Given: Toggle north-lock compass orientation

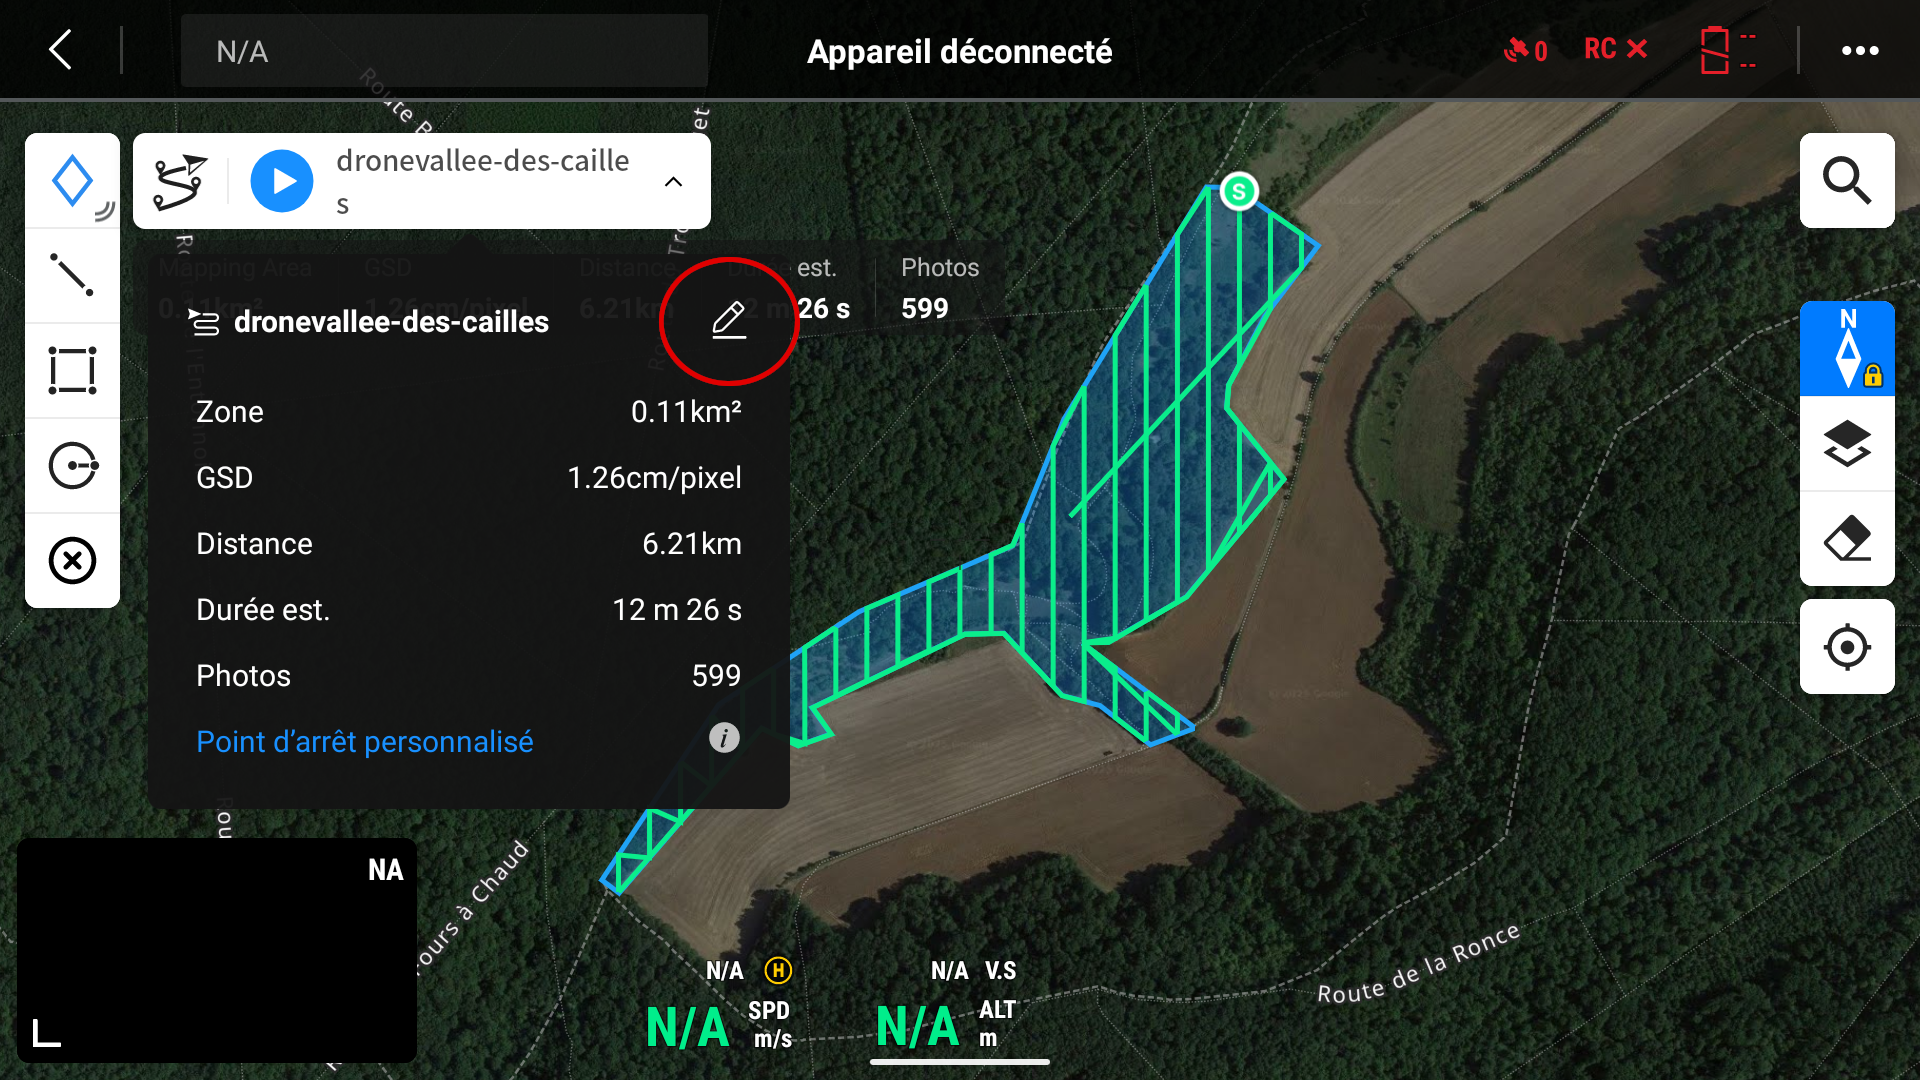Looking at the screenshot, I should pyautogui.click(x=1847, y=349).
